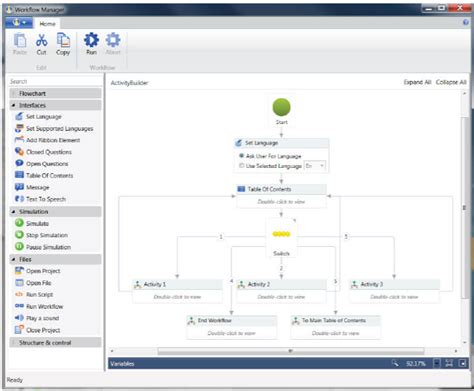Click the help icon in ribbon corner
Screen dimensions: 474x391
point(466,22)
